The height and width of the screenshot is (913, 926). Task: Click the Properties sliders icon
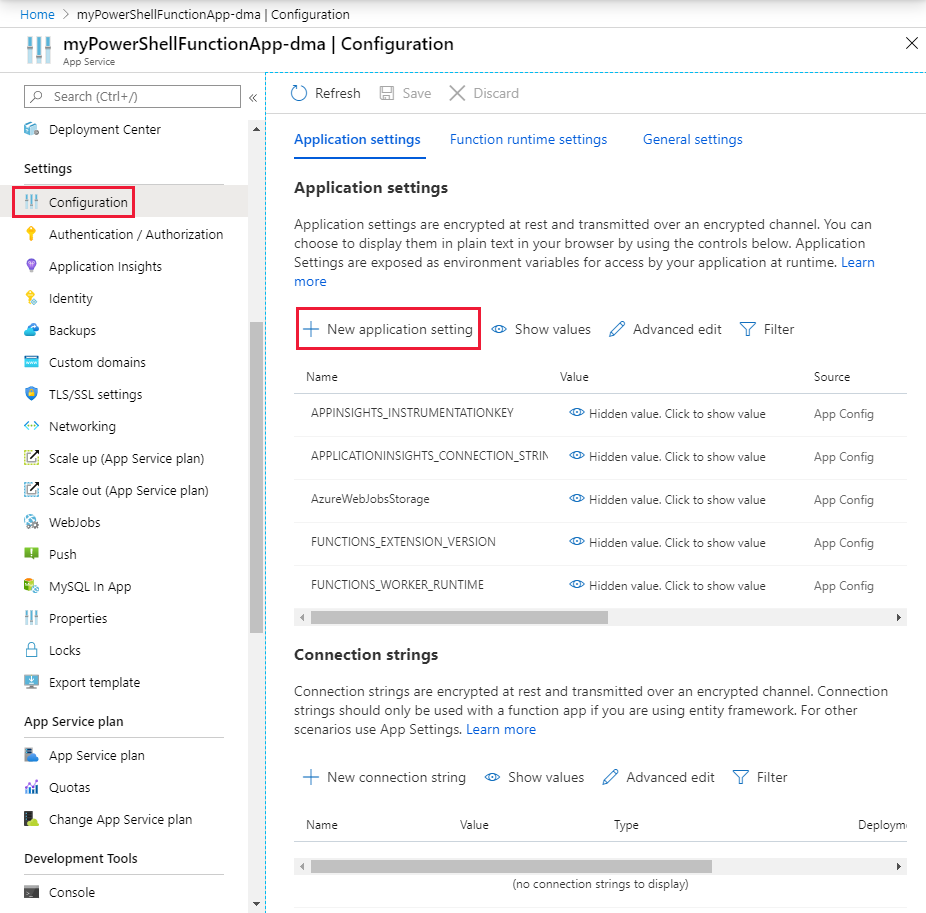[x=31, y=617]
